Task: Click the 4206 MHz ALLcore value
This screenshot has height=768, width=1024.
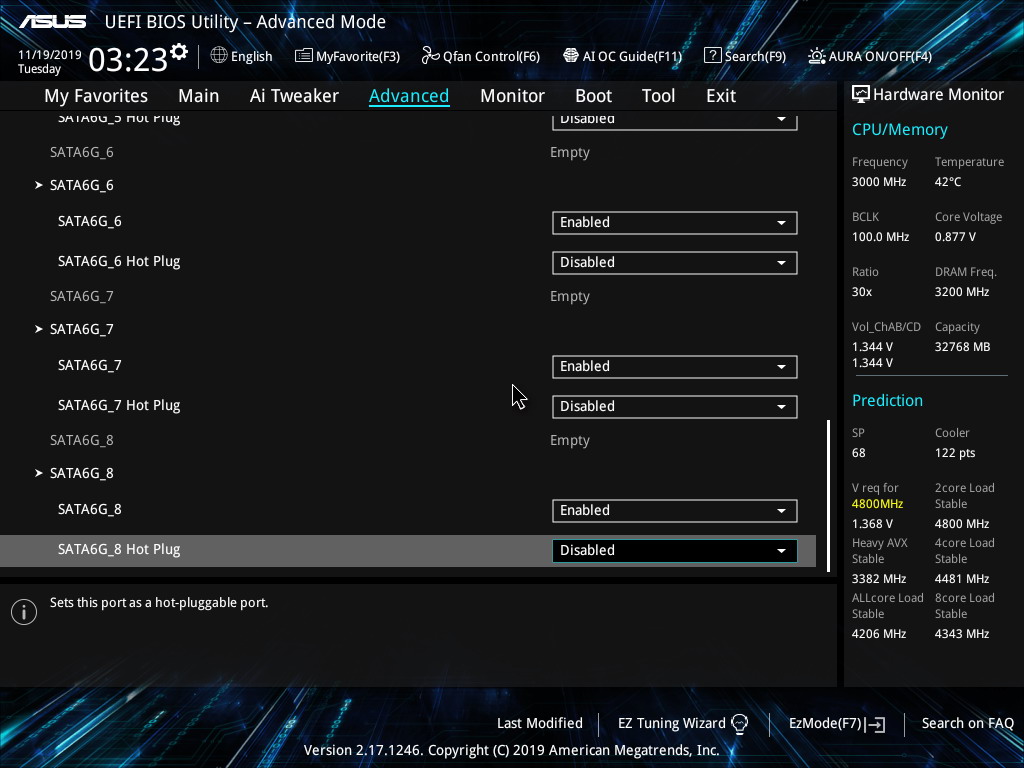Action: [878, 634]
